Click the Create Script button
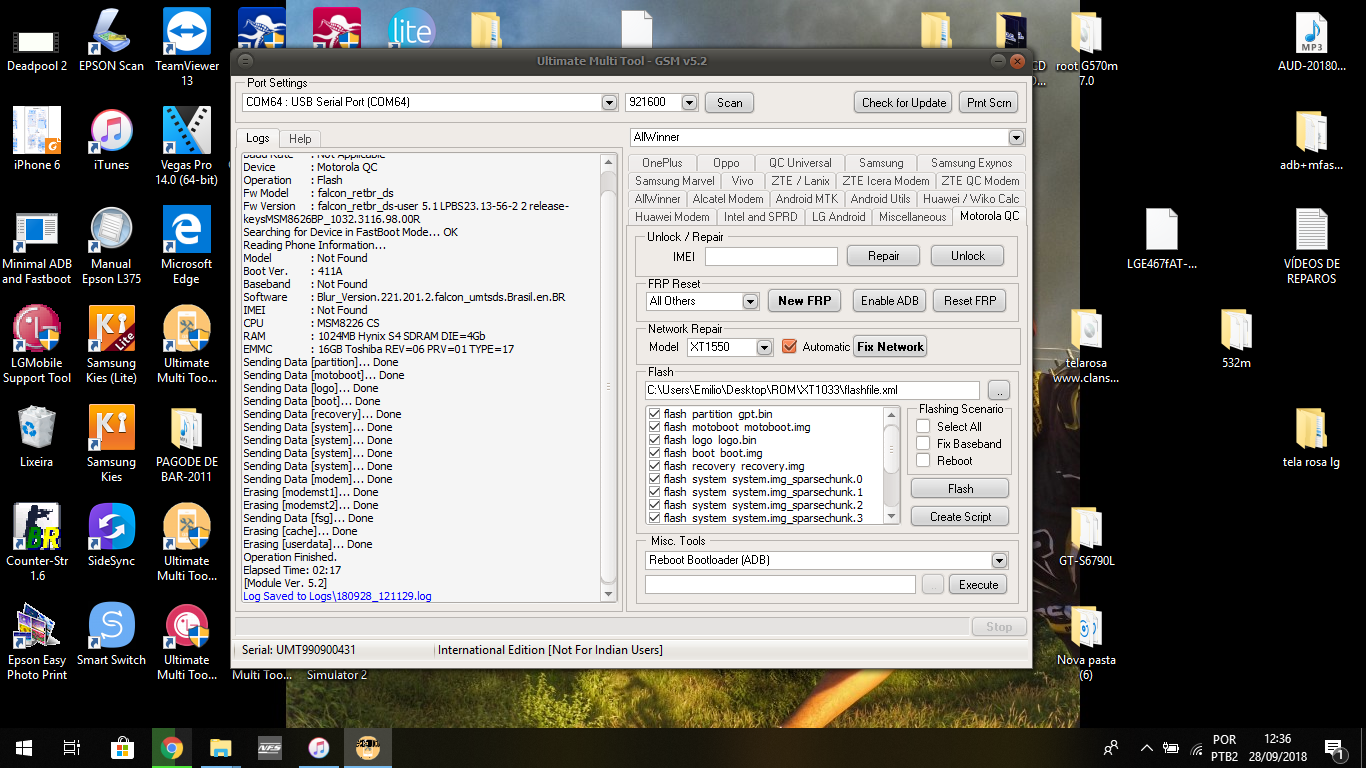Viewport: 1366px width, 768px height. tap(960, 517)
